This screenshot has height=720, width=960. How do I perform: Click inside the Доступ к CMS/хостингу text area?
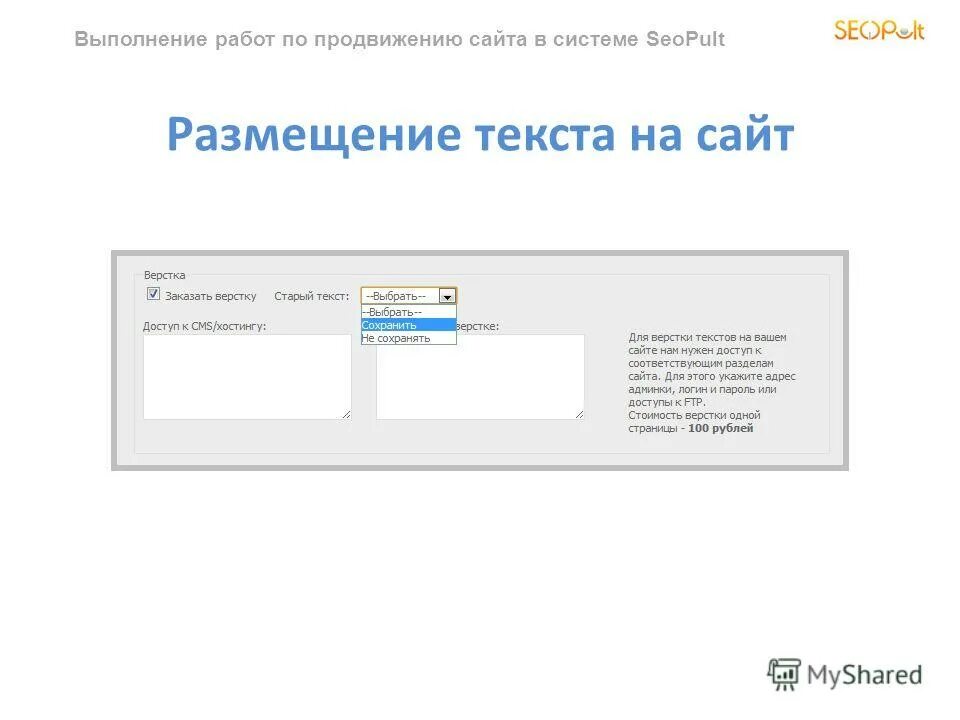coord(245,375)
